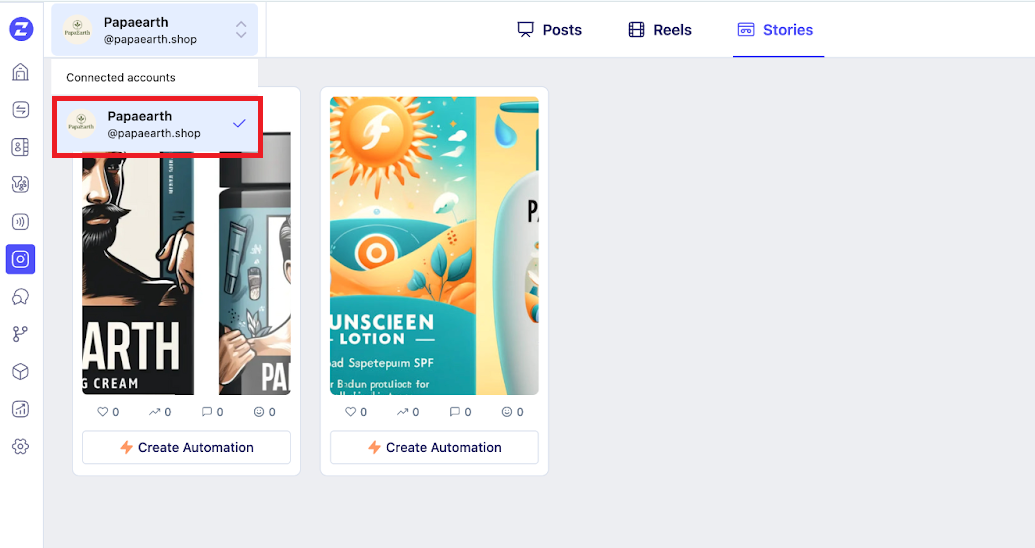Switch to the Stories tab
1035x548 pixels.
pos(776,30)
